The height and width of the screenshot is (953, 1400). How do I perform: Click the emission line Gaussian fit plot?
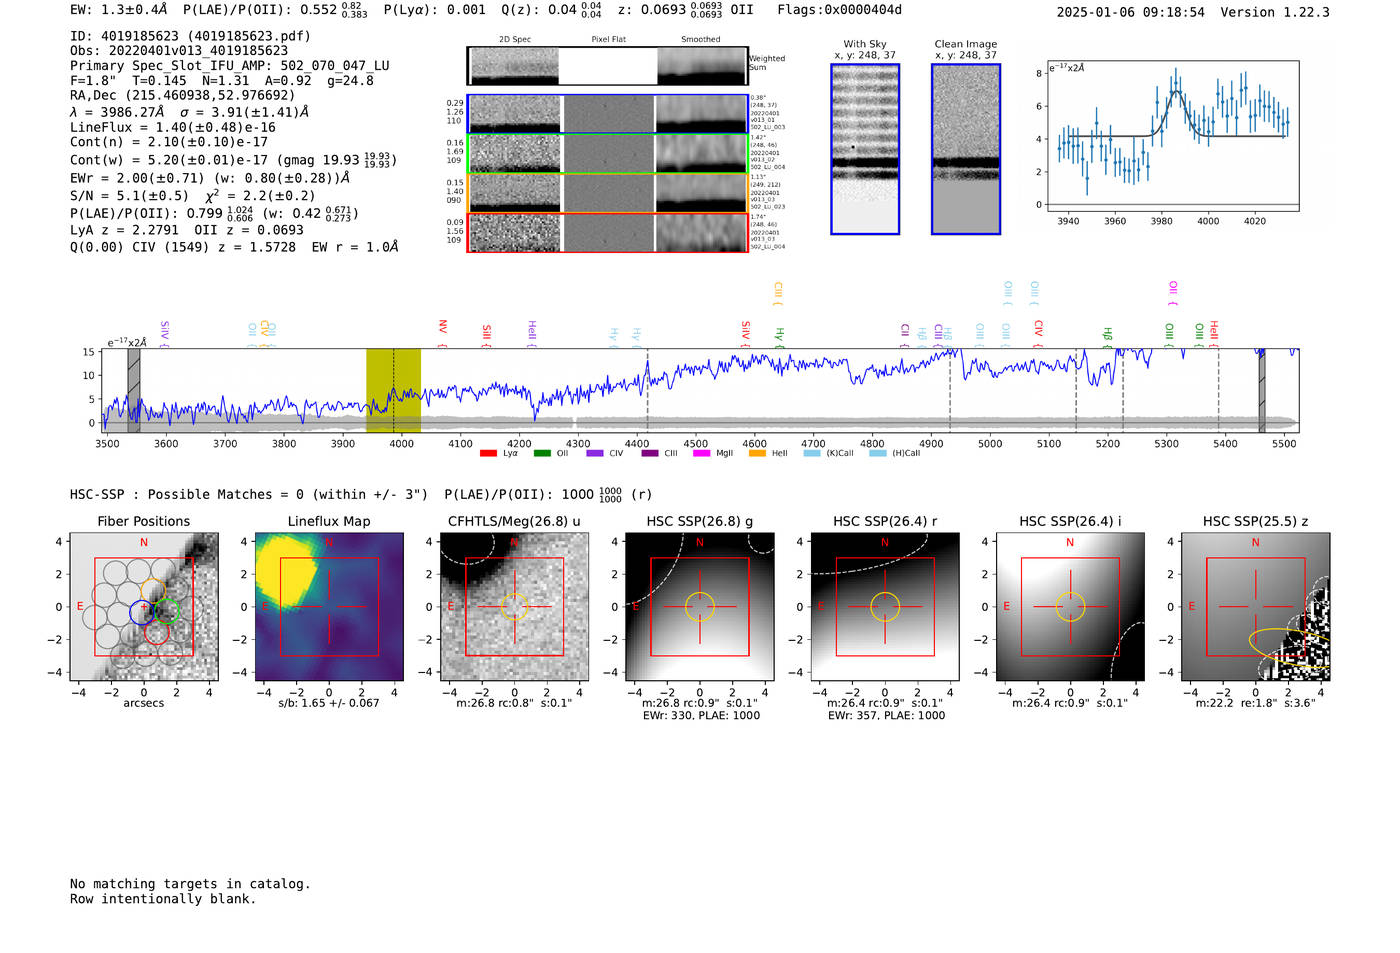[x=1172, y=136]
